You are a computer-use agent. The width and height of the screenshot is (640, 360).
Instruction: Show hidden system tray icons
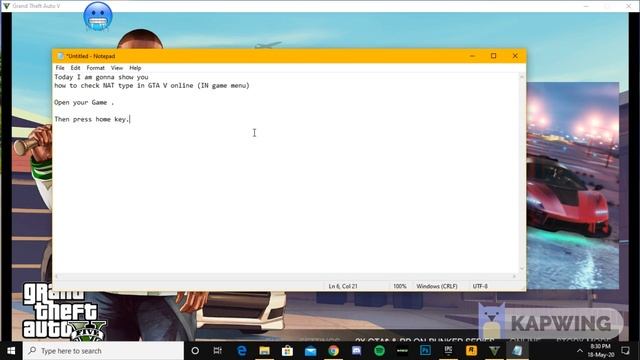580,351
